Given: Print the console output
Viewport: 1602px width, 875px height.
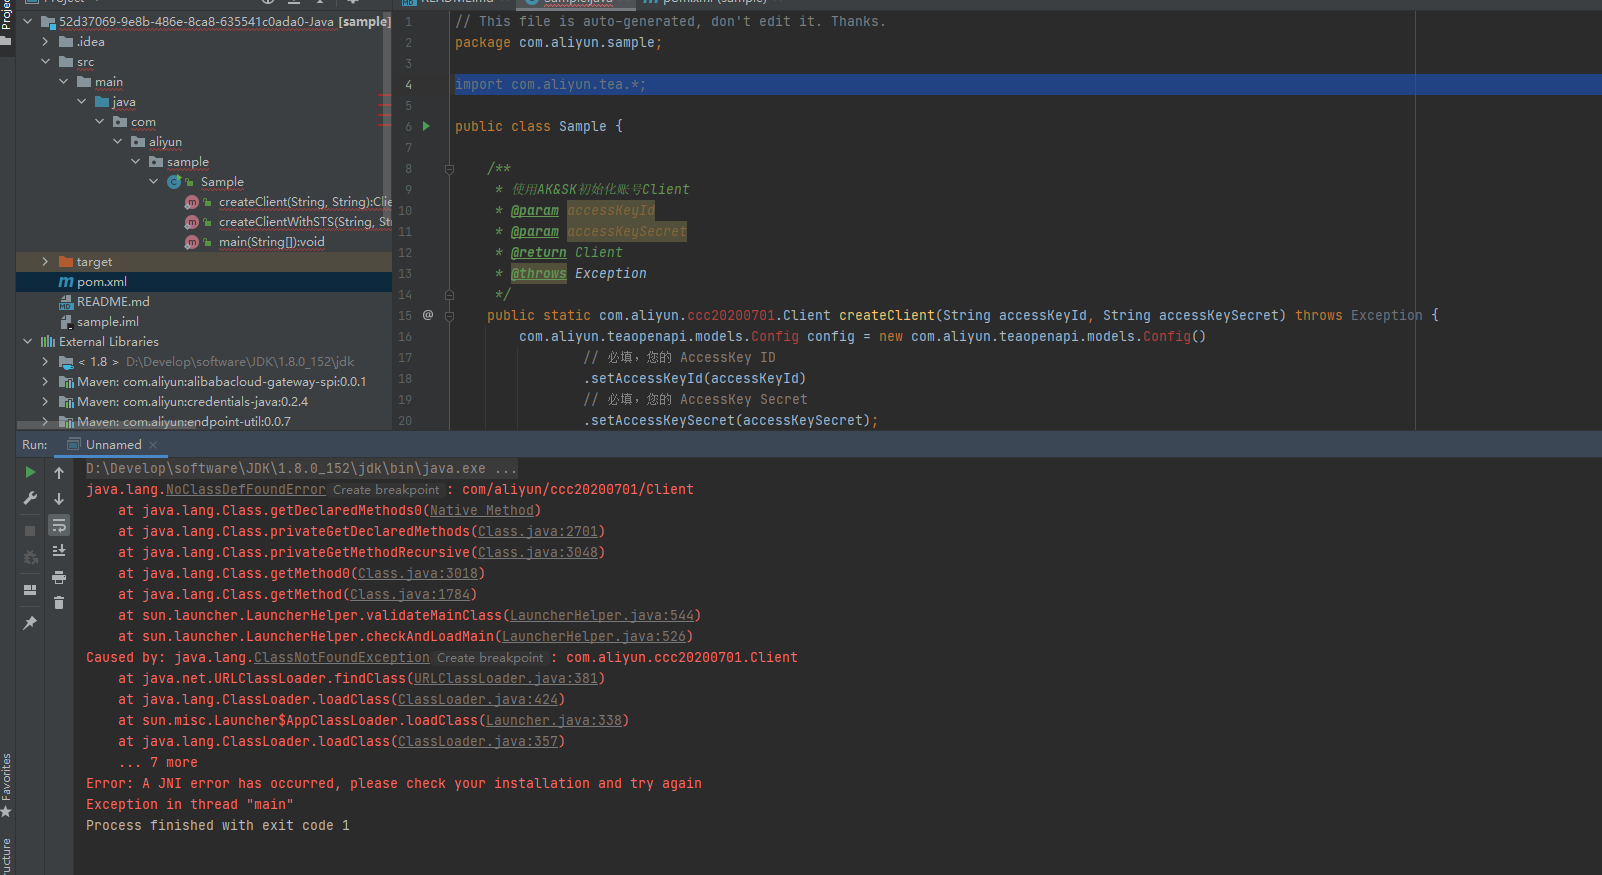Looking at the screenshot, I should click(59, 577).
